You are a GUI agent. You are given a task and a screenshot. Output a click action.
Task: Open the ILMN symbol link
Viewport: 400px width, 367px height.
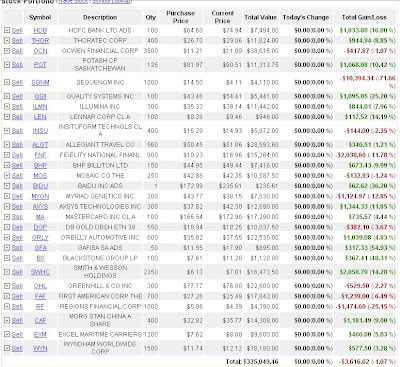(40, 107)
